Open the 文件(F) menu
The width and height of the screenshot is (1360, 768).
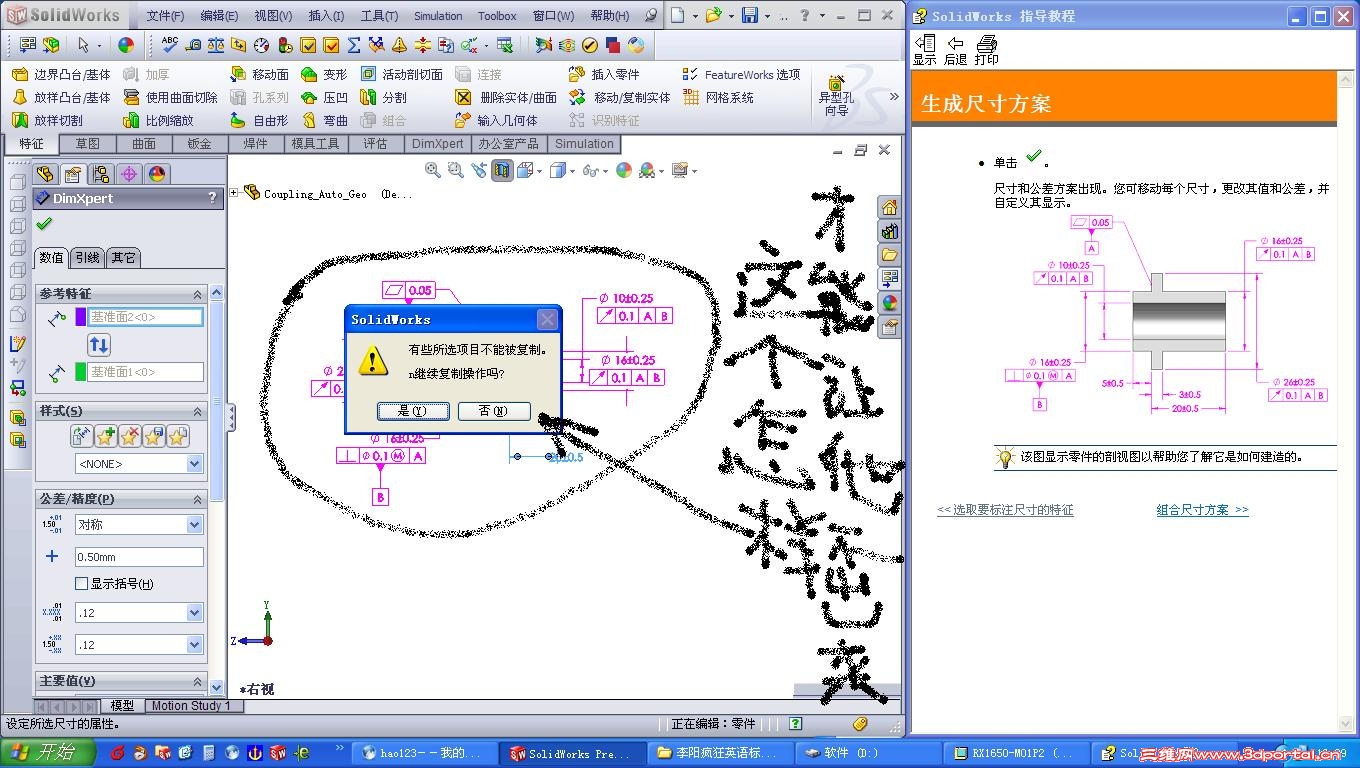point(165,16)
